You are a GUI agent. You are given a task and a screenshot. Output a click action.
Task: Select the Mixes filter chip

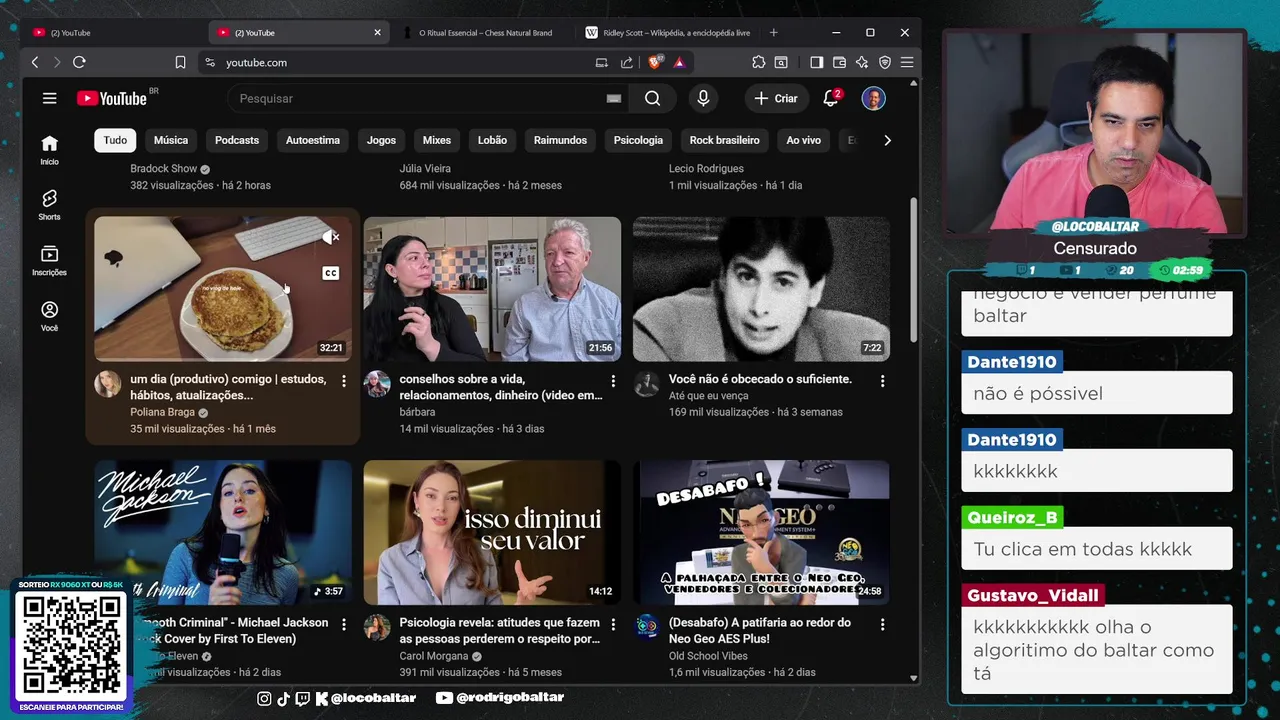coord(437,140)
